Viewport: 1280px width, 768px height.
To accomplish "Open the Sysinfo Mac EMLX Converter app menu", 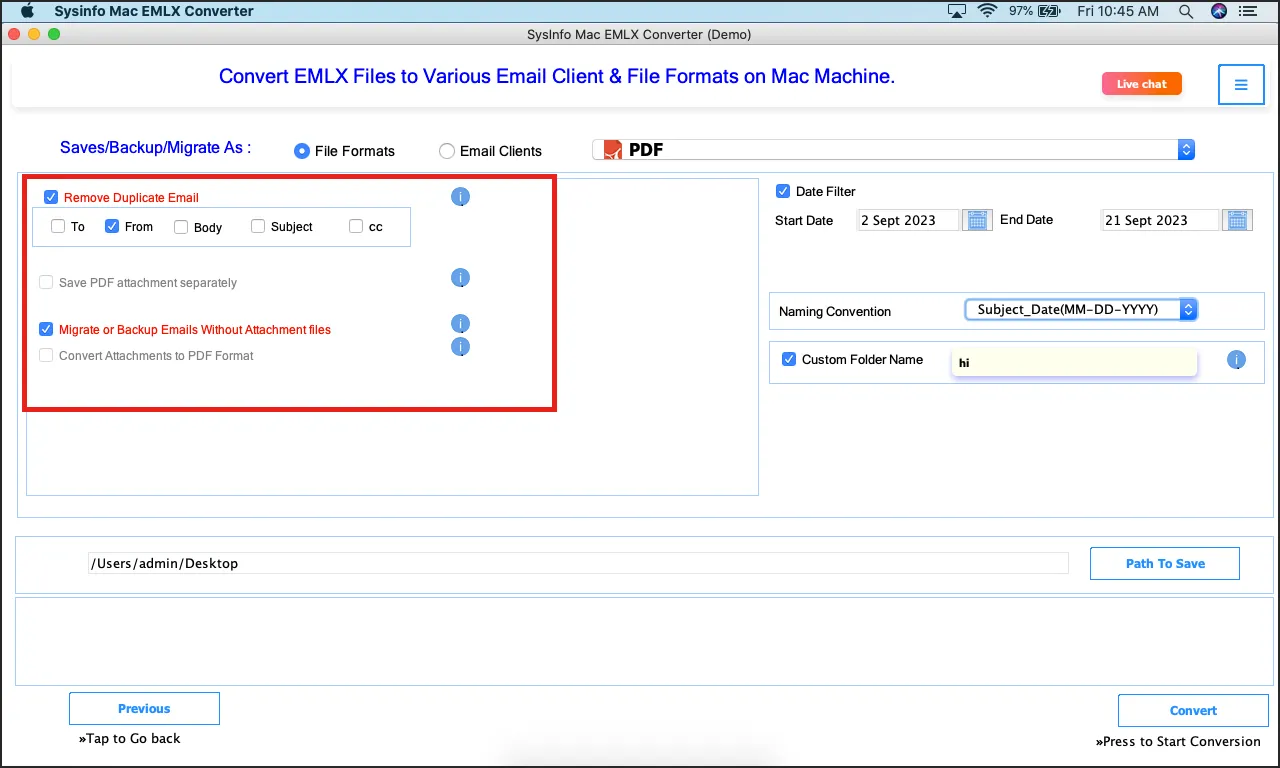I will 154,11.
